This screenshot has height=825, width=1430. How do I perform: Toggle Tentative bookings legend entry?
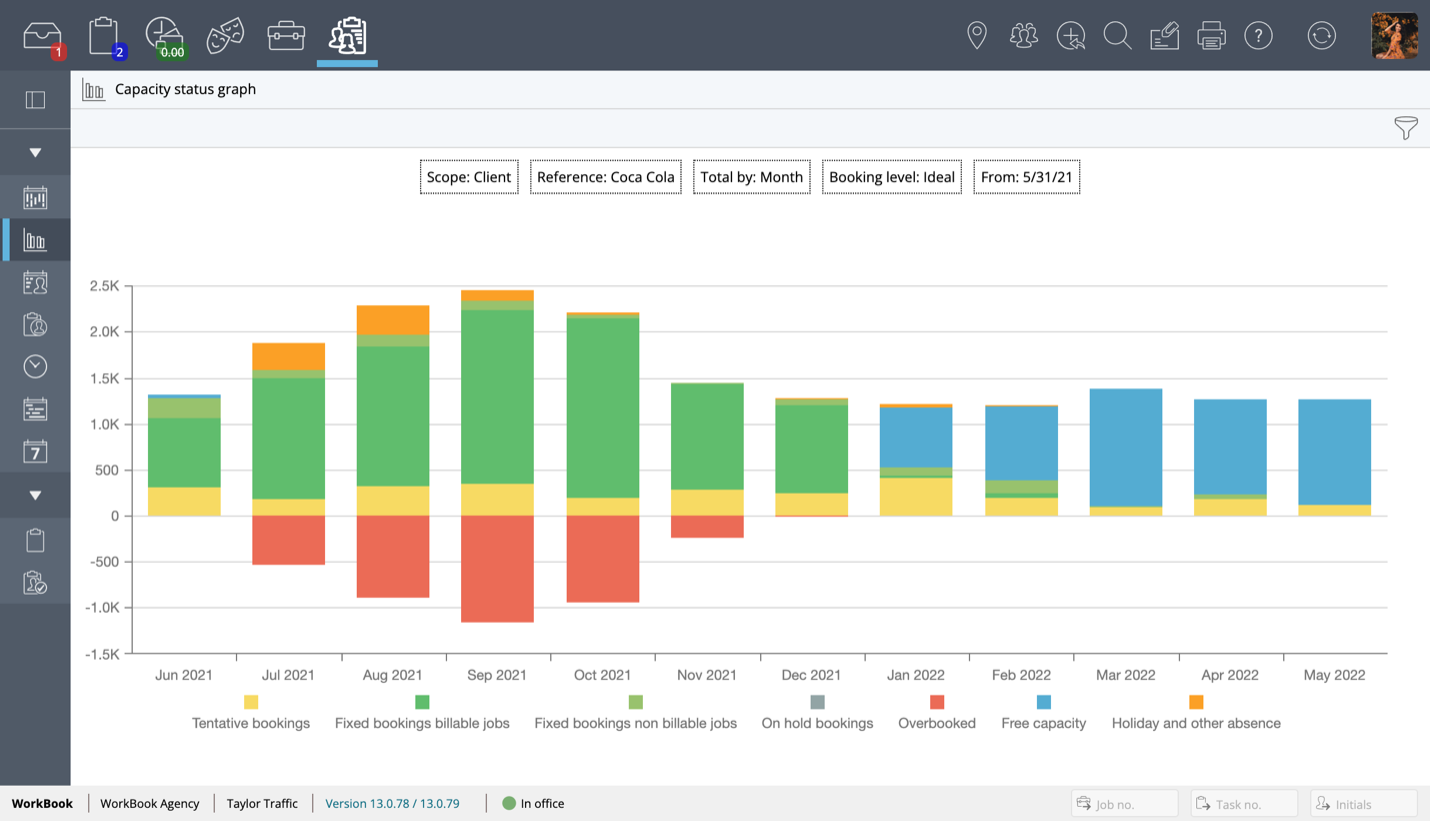[251, 713]
